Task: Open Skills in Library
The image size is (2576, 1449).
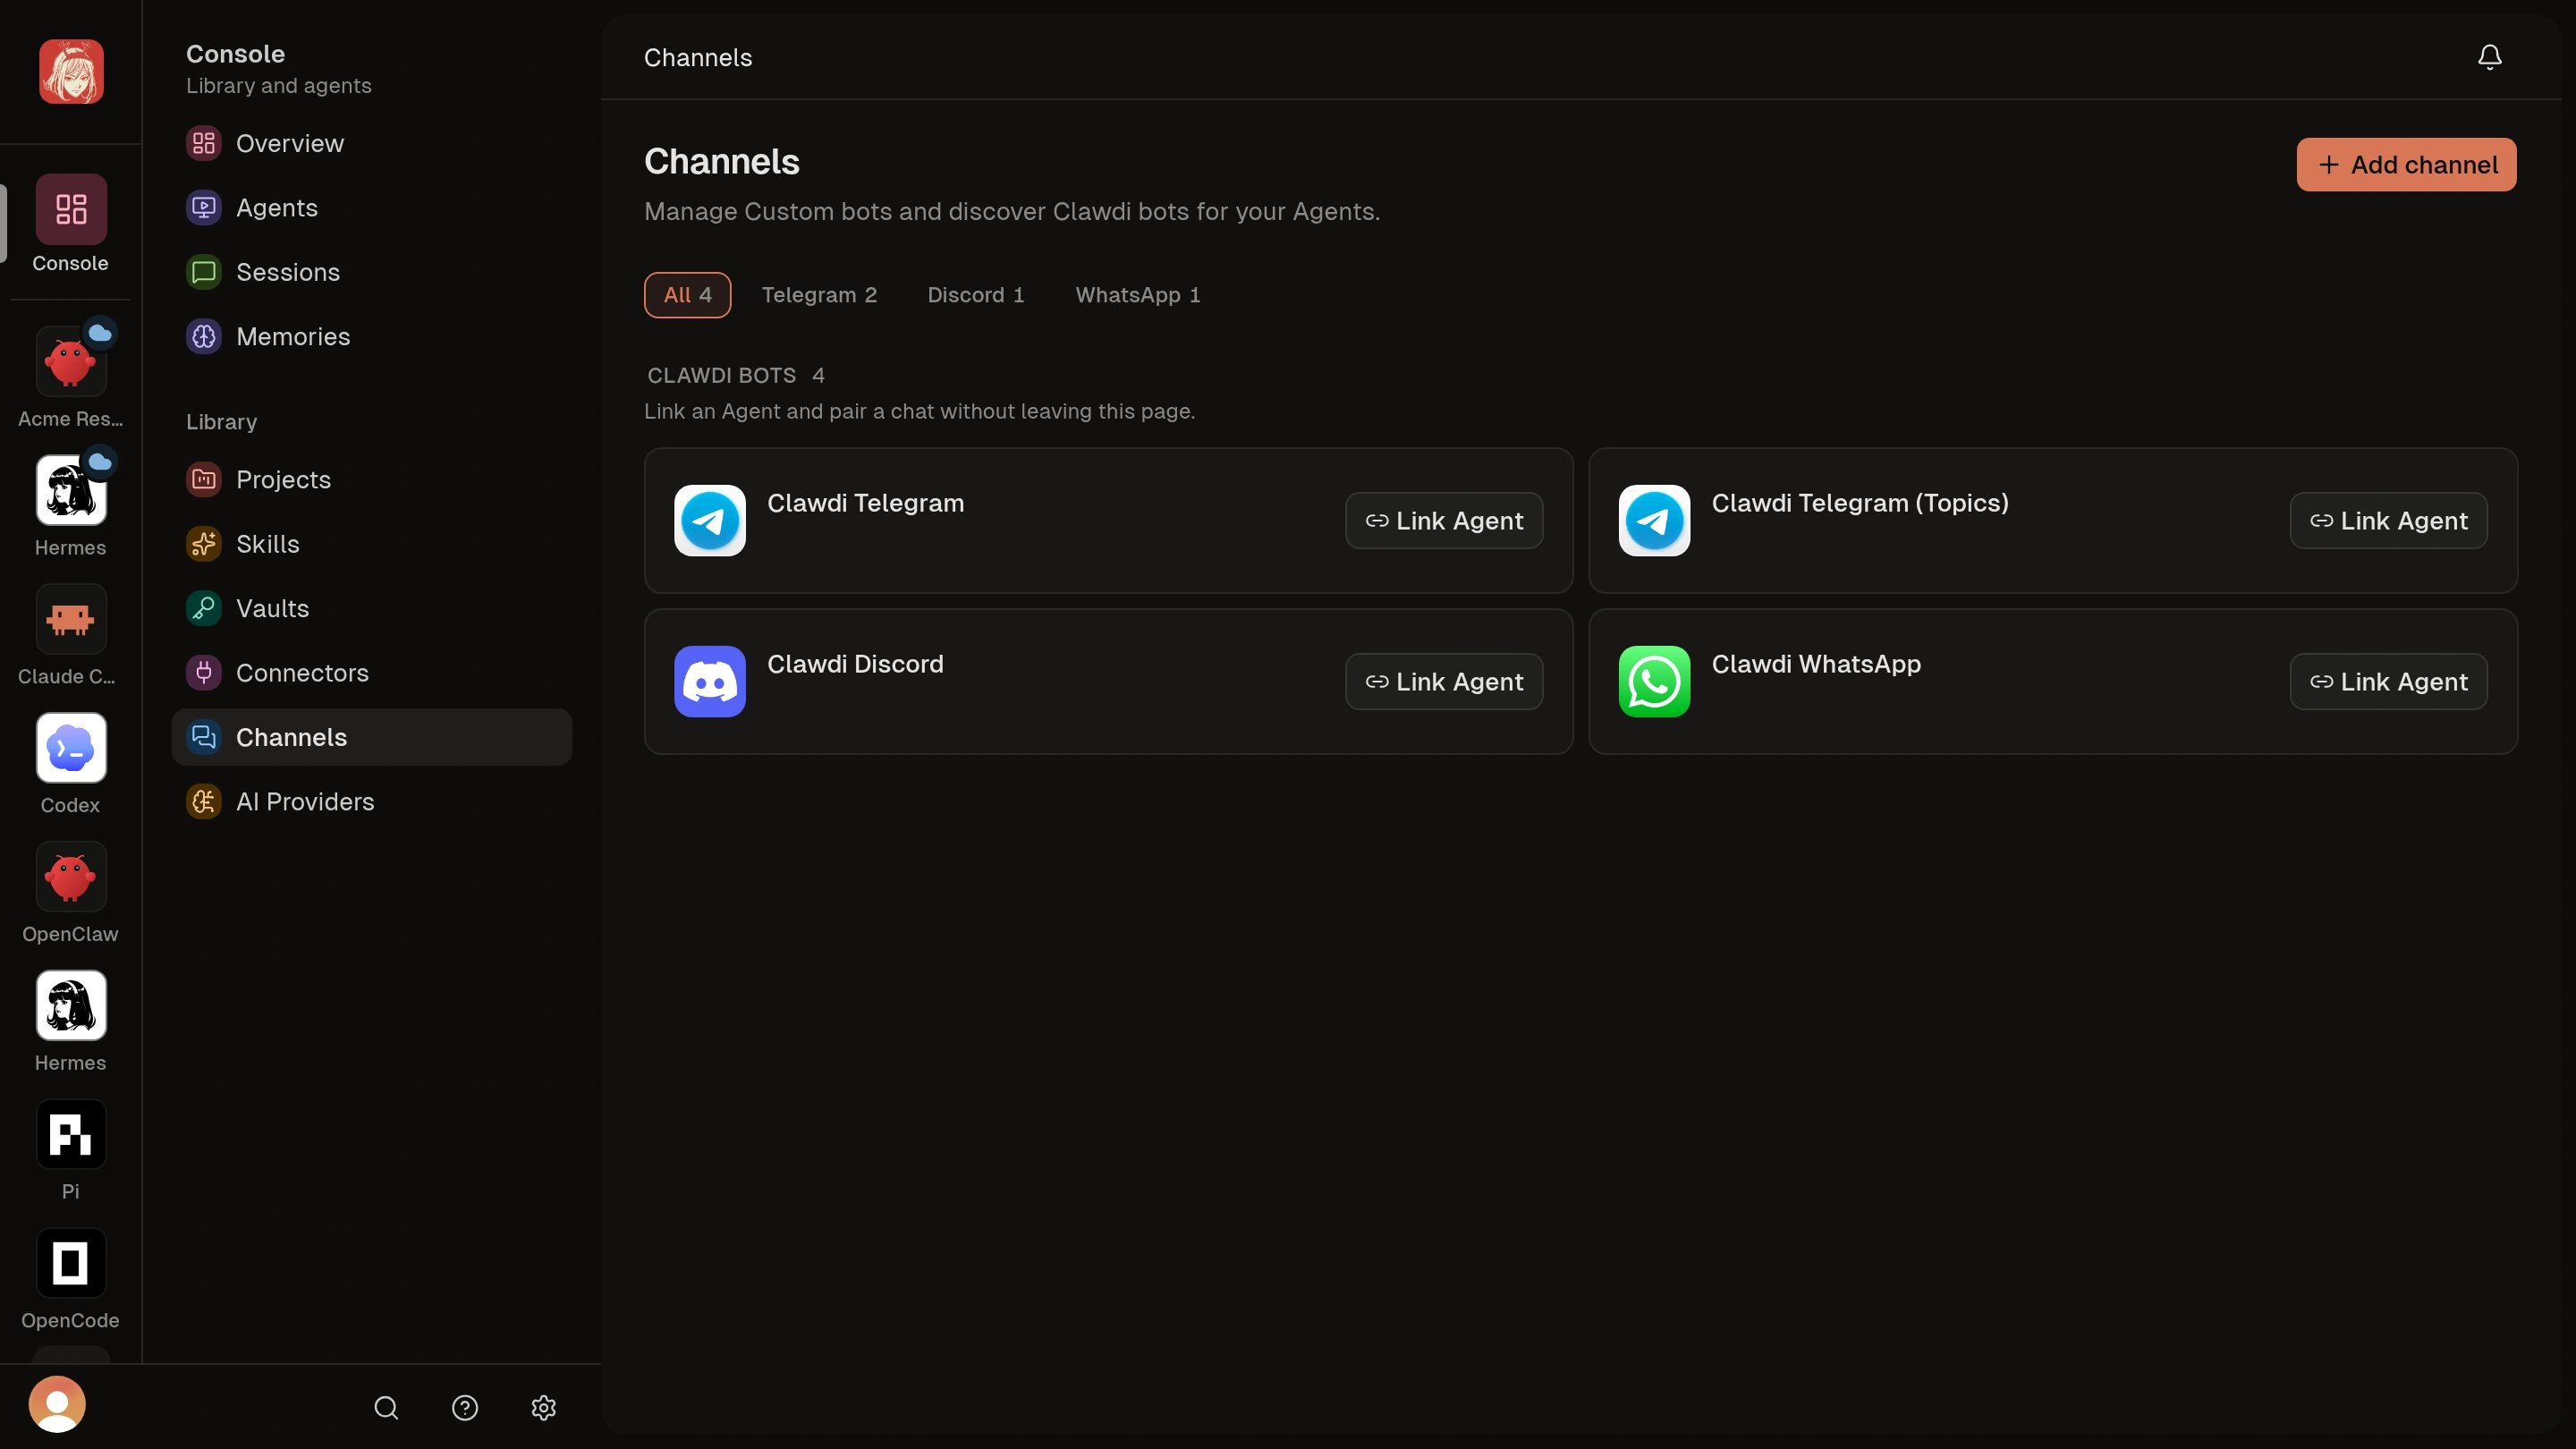Action: point(371,544)
